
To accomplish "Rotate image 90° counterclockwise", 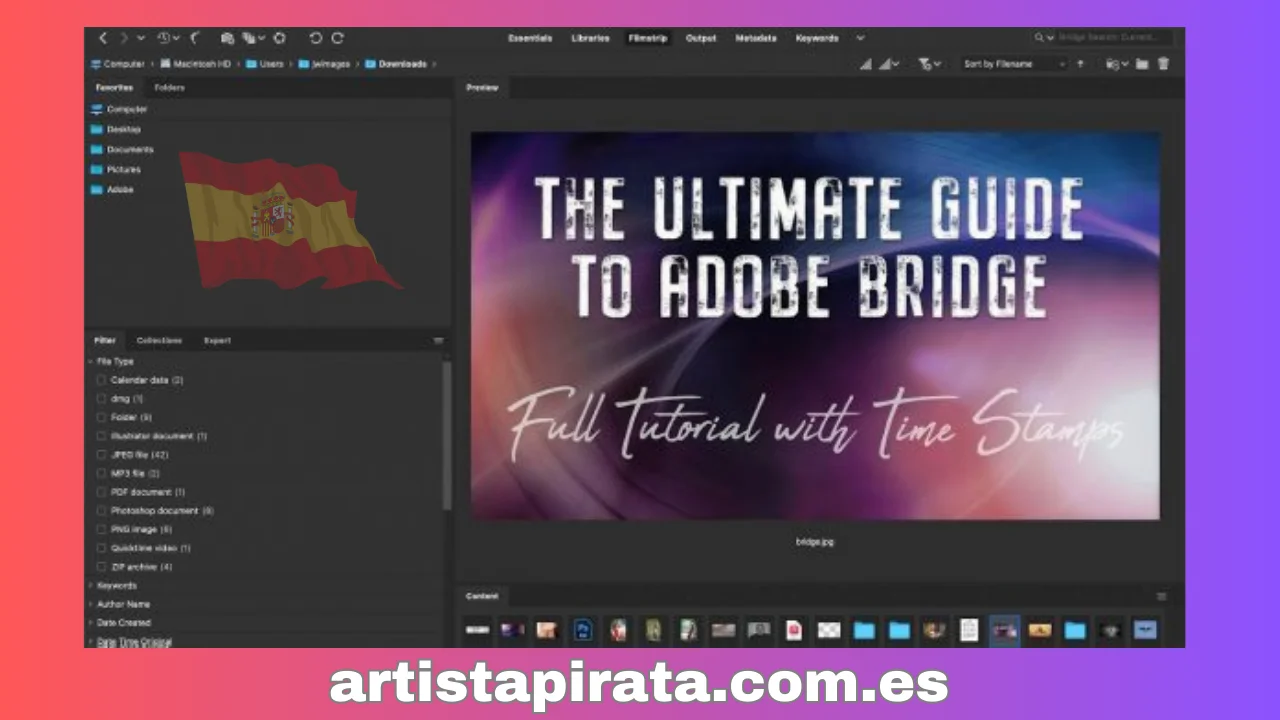I will [x=316, y=38].
